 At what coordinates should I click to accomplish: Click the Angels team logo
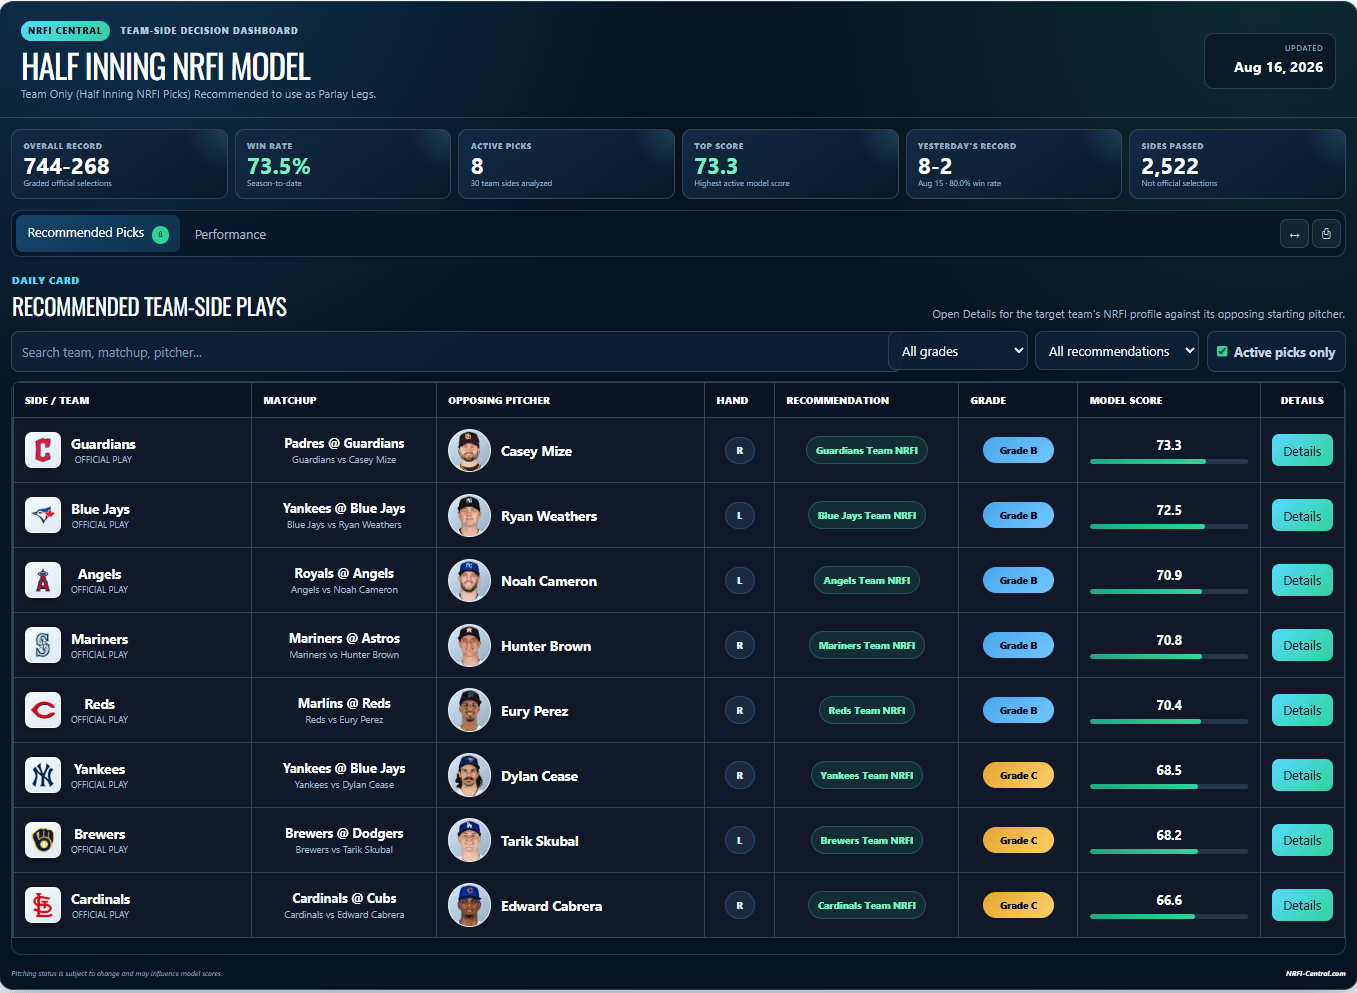[43, 580]
